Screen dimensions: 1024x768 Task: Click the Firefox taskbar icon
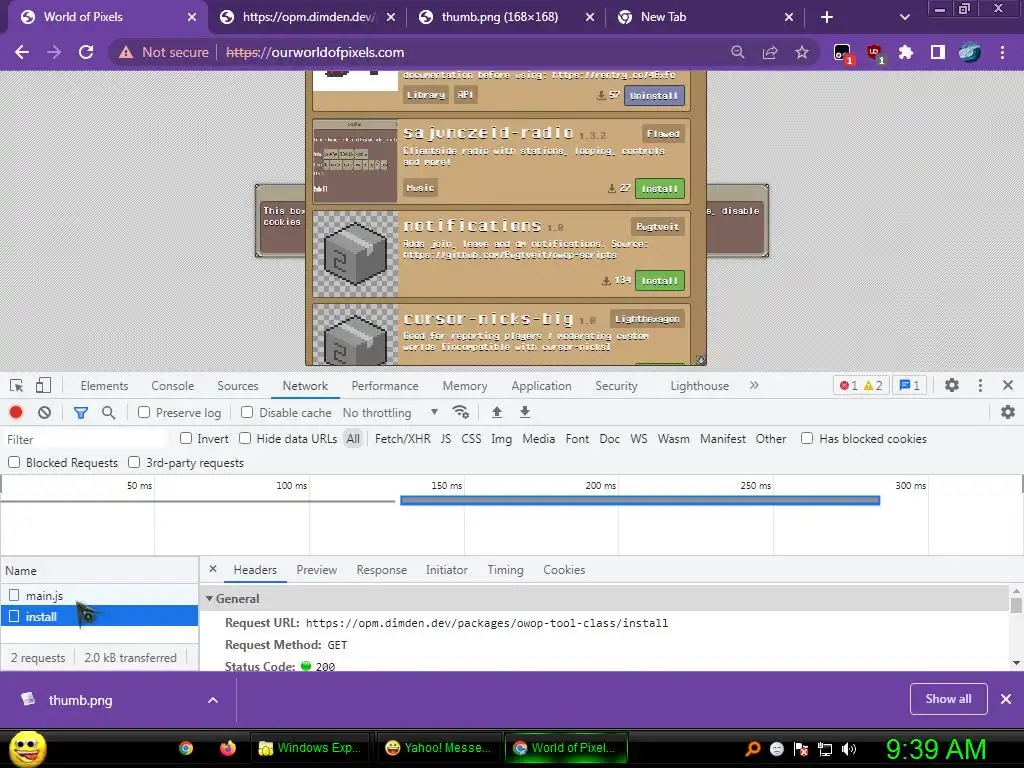tap(227, 748)
